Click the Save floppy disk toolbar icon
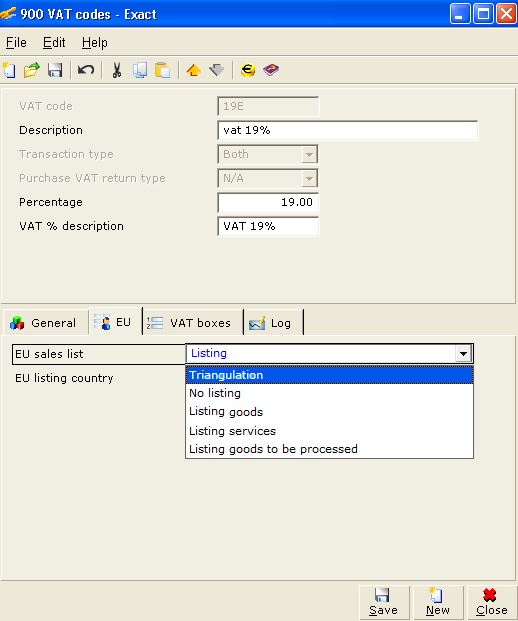This screenshot has width=518, height=621. (55, 70)
